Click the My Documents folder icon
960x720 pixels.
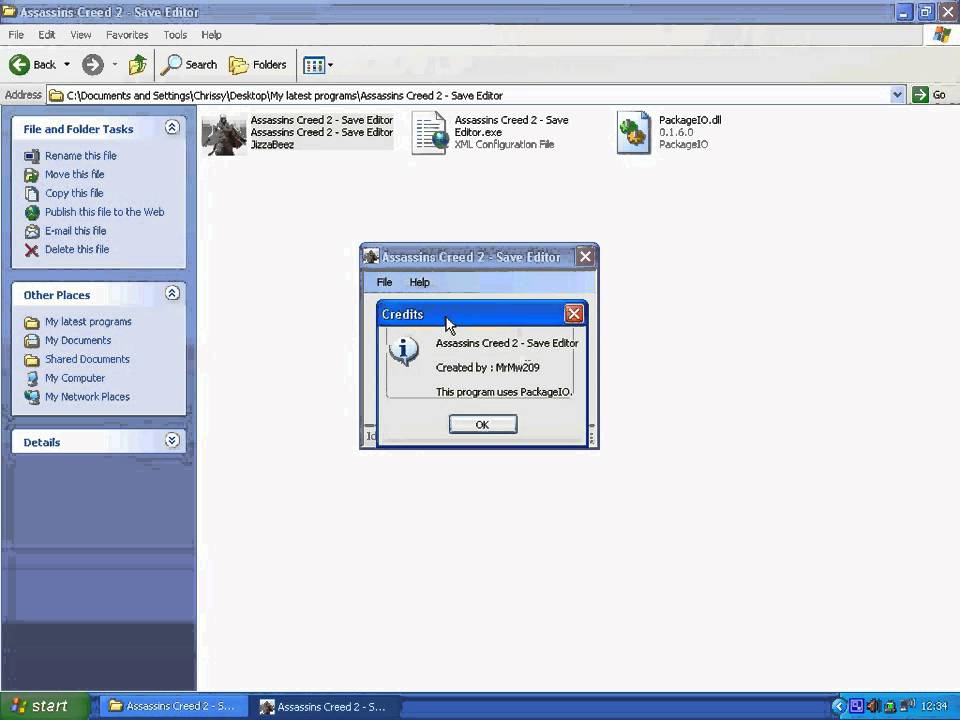[32, 341]
